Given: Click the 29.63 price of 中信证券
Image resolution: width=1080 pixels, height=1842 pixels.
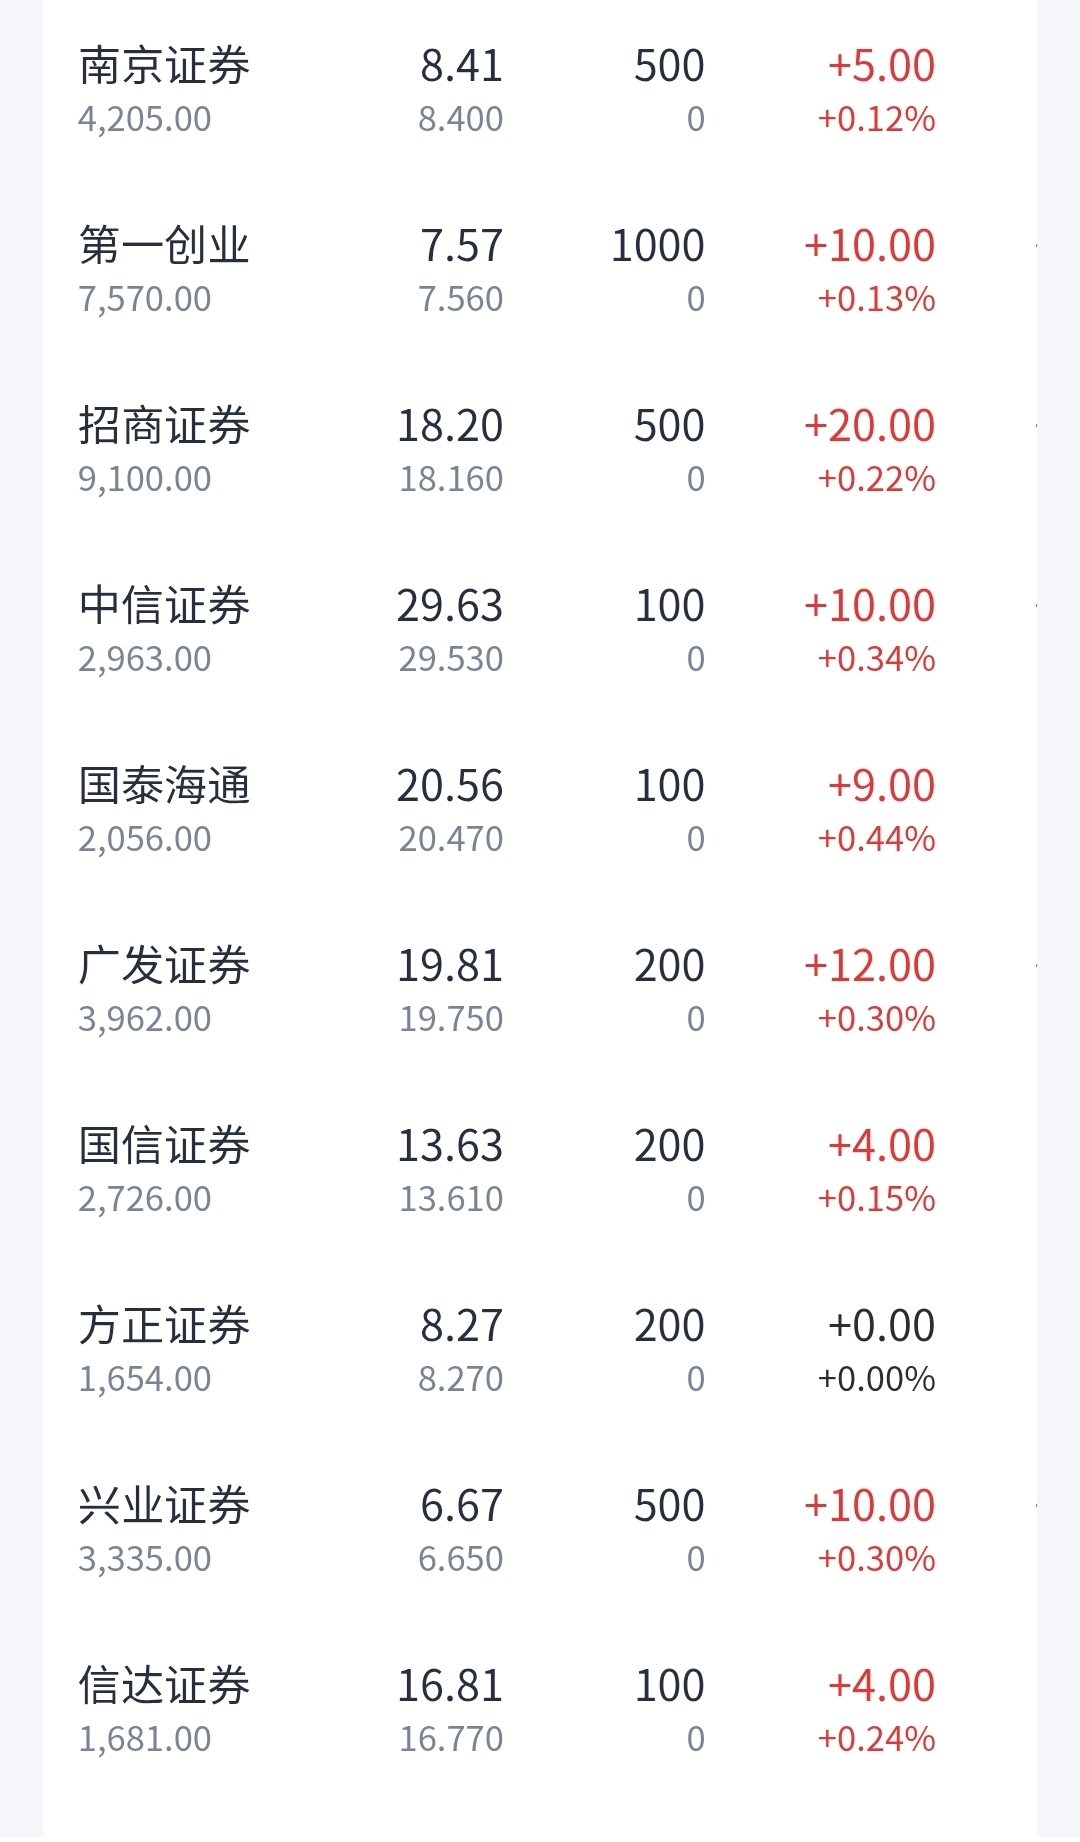Looking at the screenshot, I should pos(450,606).
